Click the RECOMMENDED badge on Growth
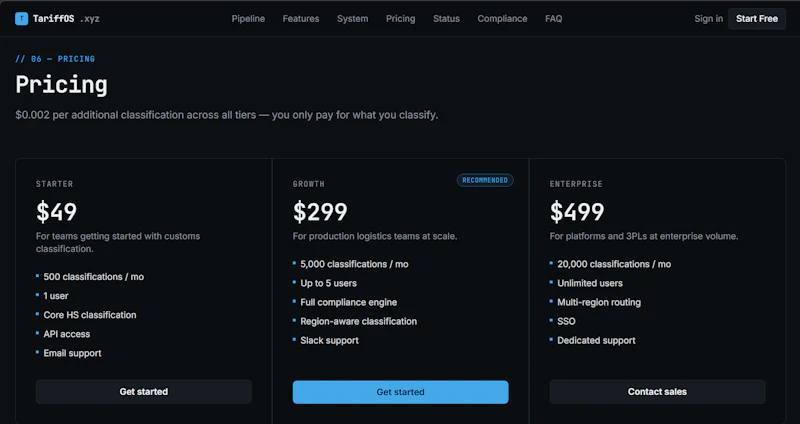 click(485, 180)
